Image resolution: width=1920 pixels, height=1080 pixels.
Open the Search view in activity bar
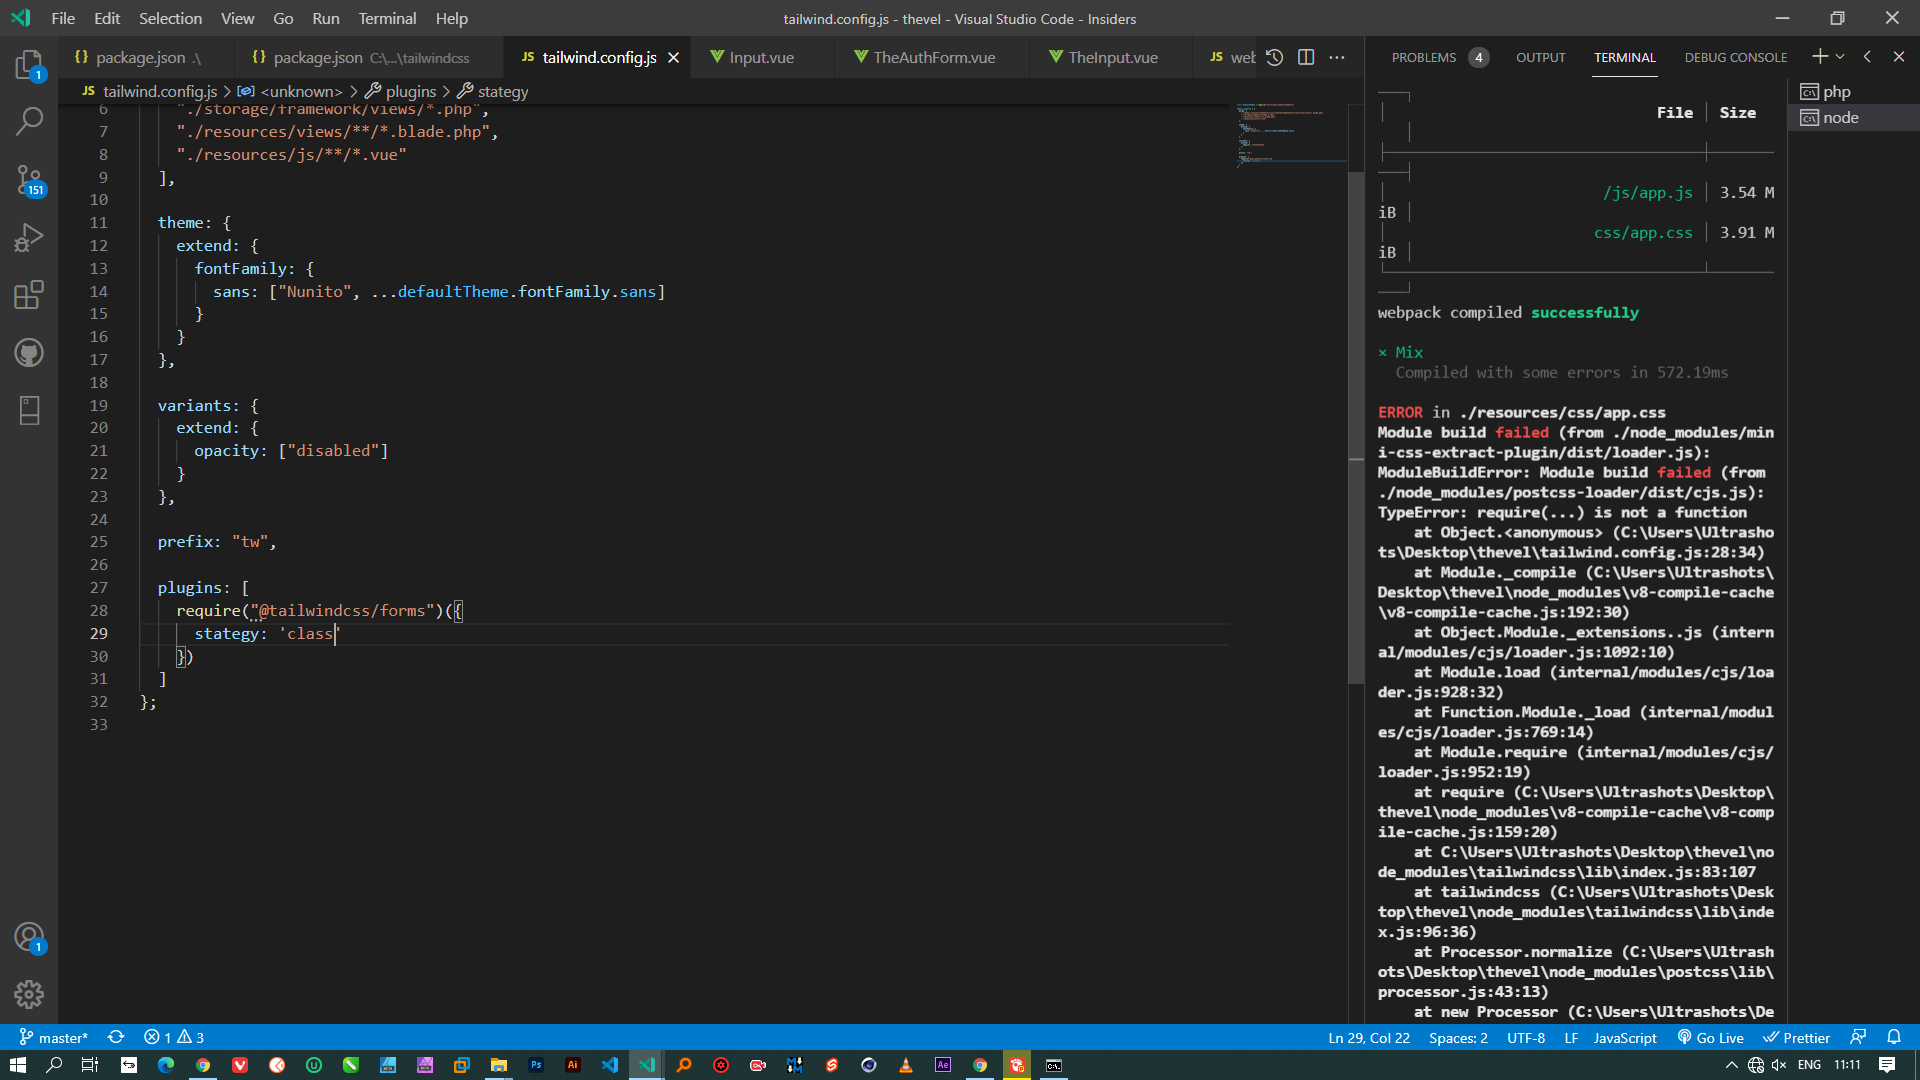tap(29, 122)
